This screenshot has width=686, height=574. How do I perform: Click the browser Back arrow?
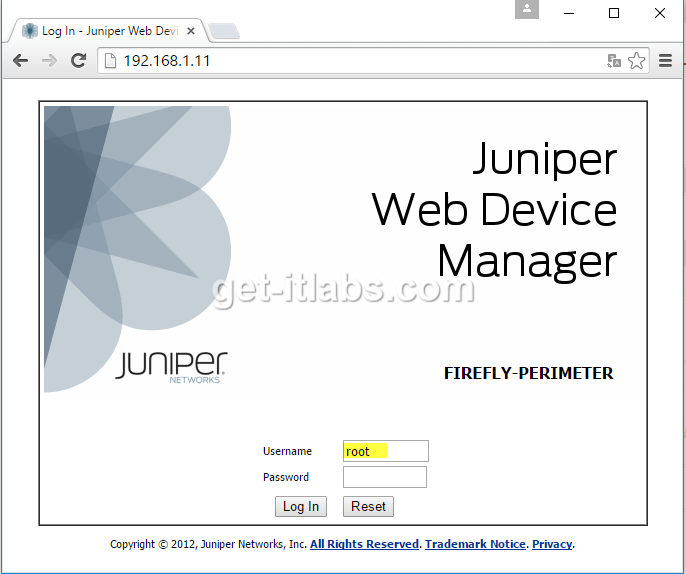click(20, 61)
